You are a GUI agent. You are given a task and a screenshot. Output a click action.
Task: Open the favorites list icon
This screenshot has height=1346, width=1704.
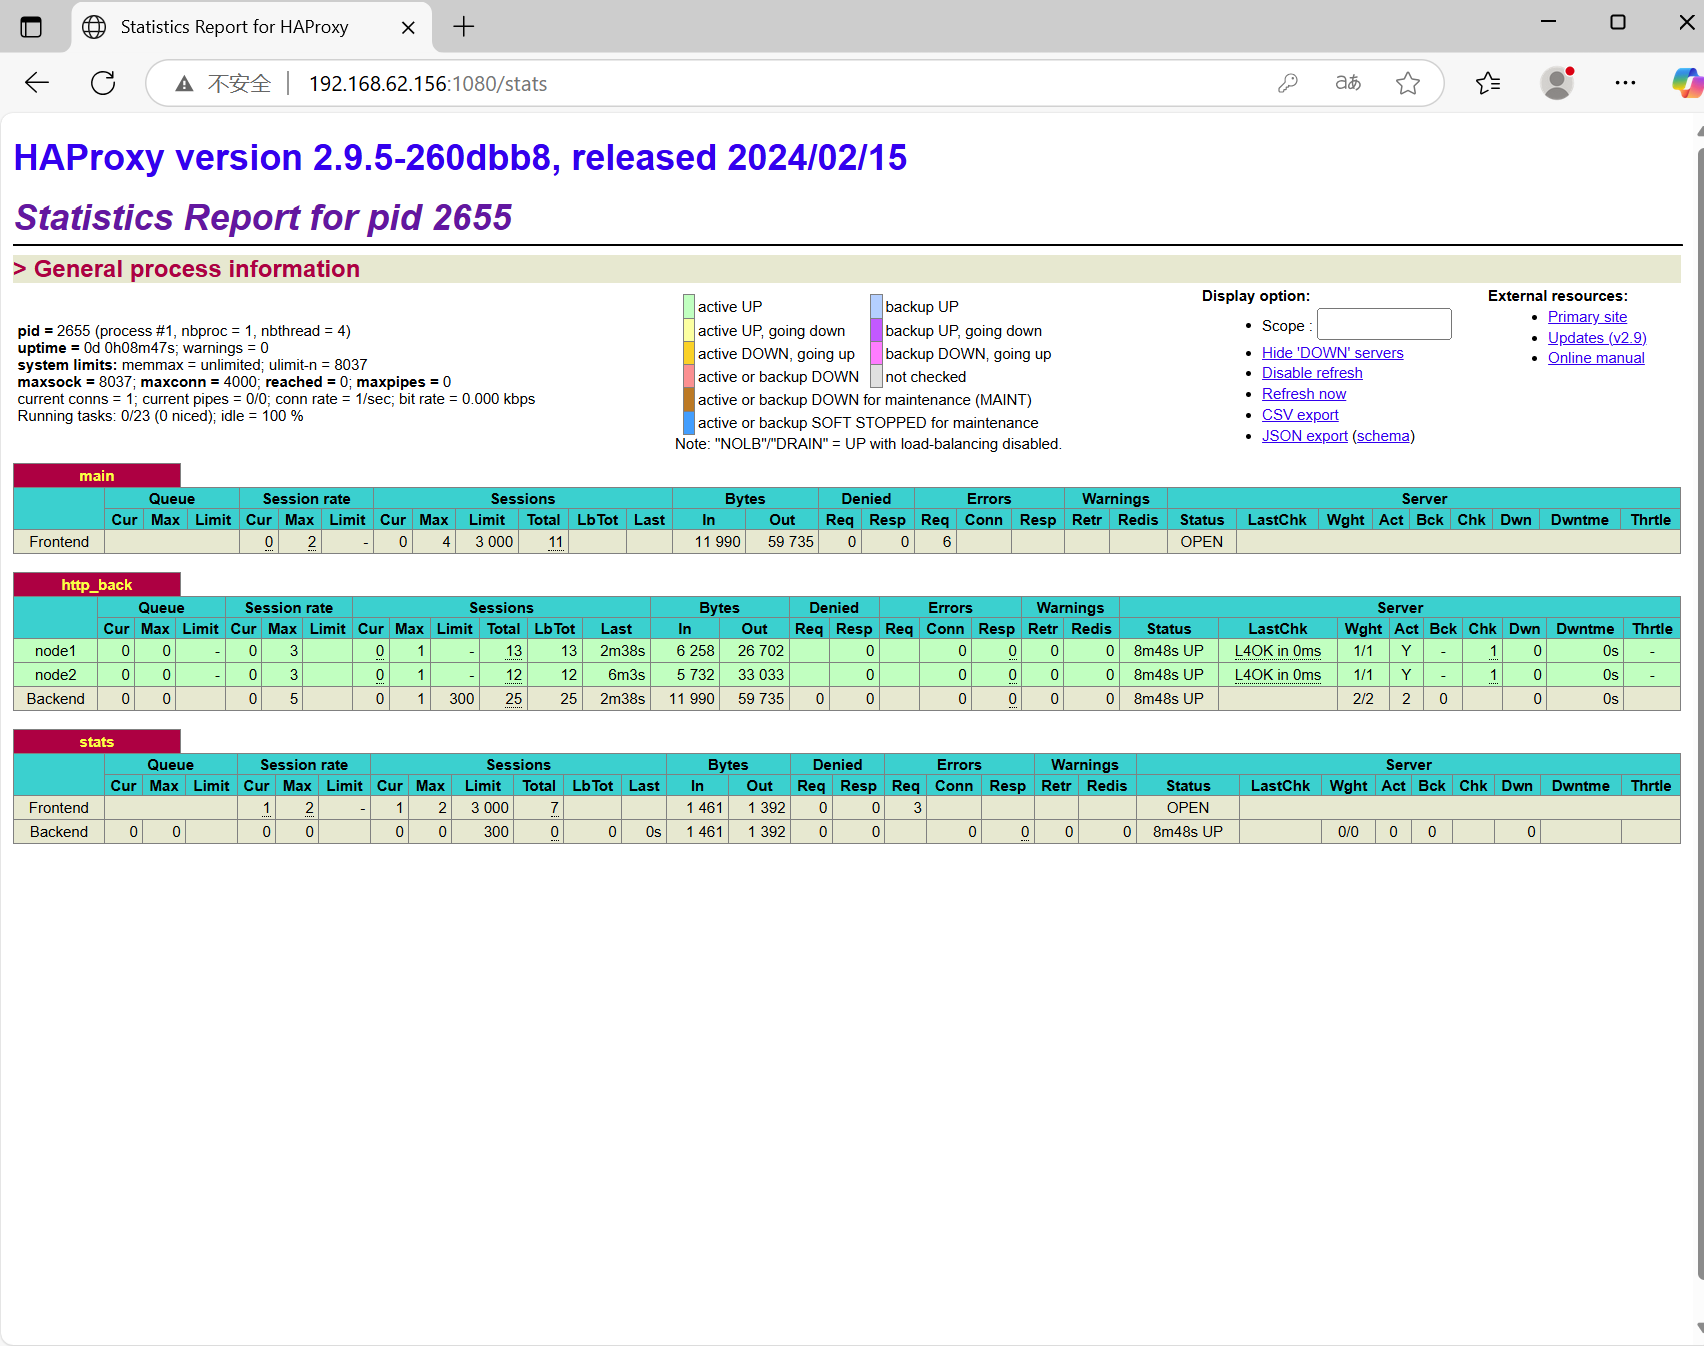[1488, 83]
